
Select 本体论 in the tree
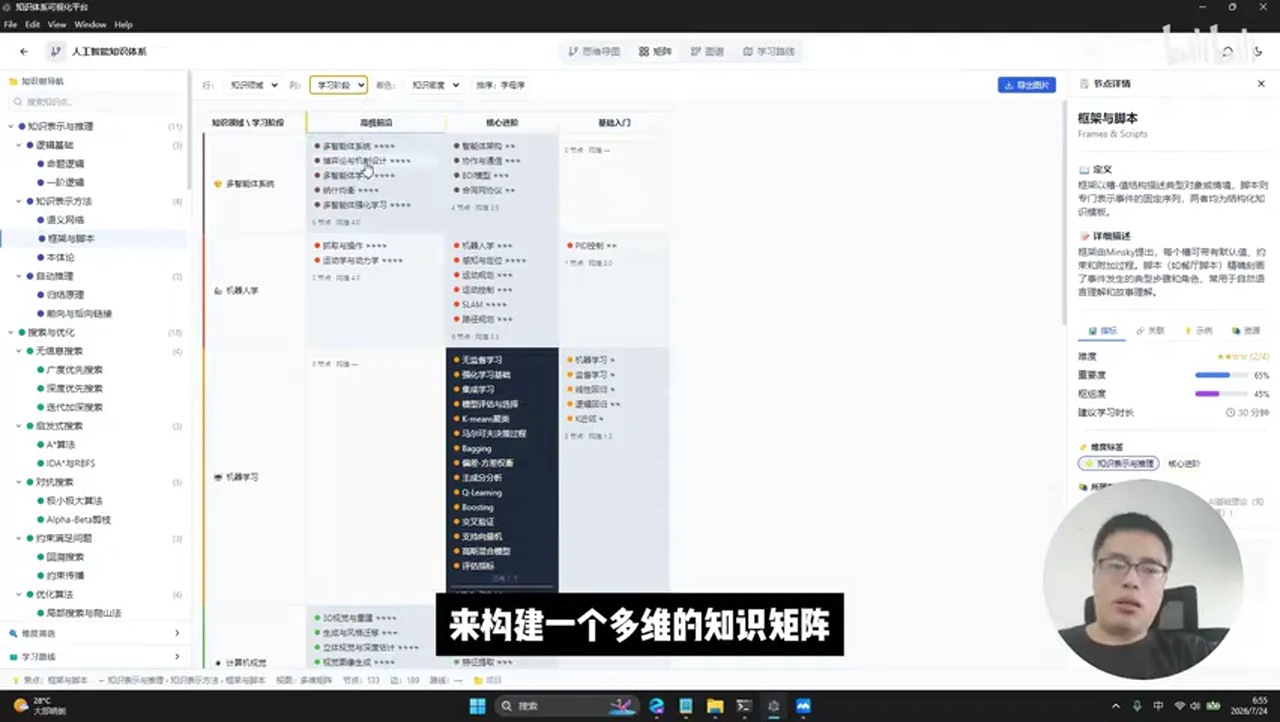61,257
